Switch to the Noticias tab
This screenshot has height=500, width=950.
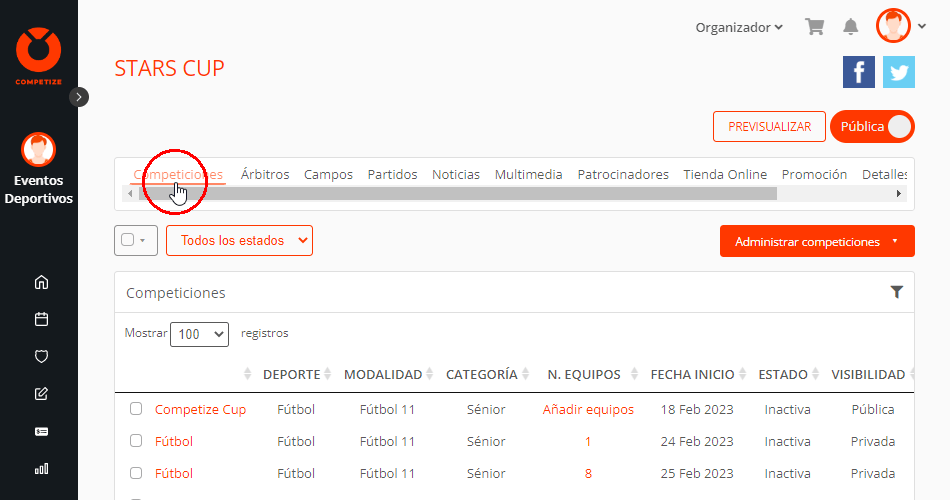point(456,175)
